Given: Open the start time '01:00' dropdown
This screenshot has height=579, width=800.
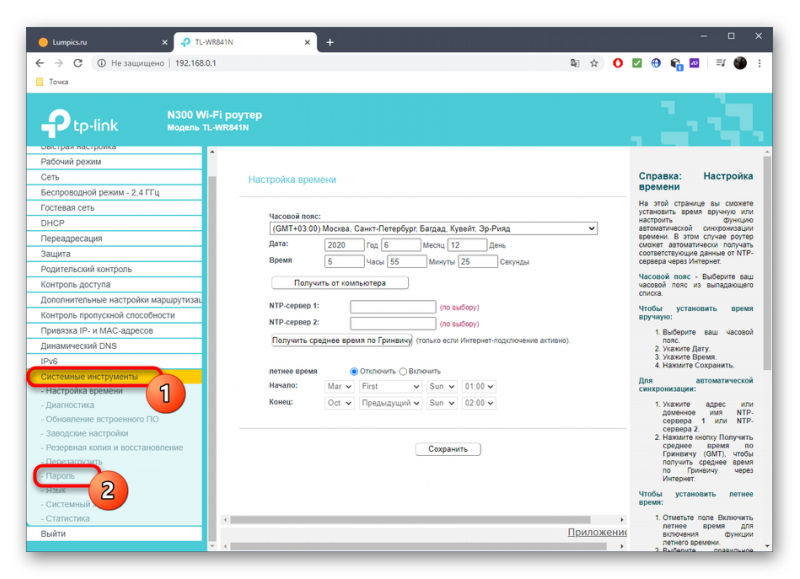Looking at the screenshot, I should [x=479, y=387].
